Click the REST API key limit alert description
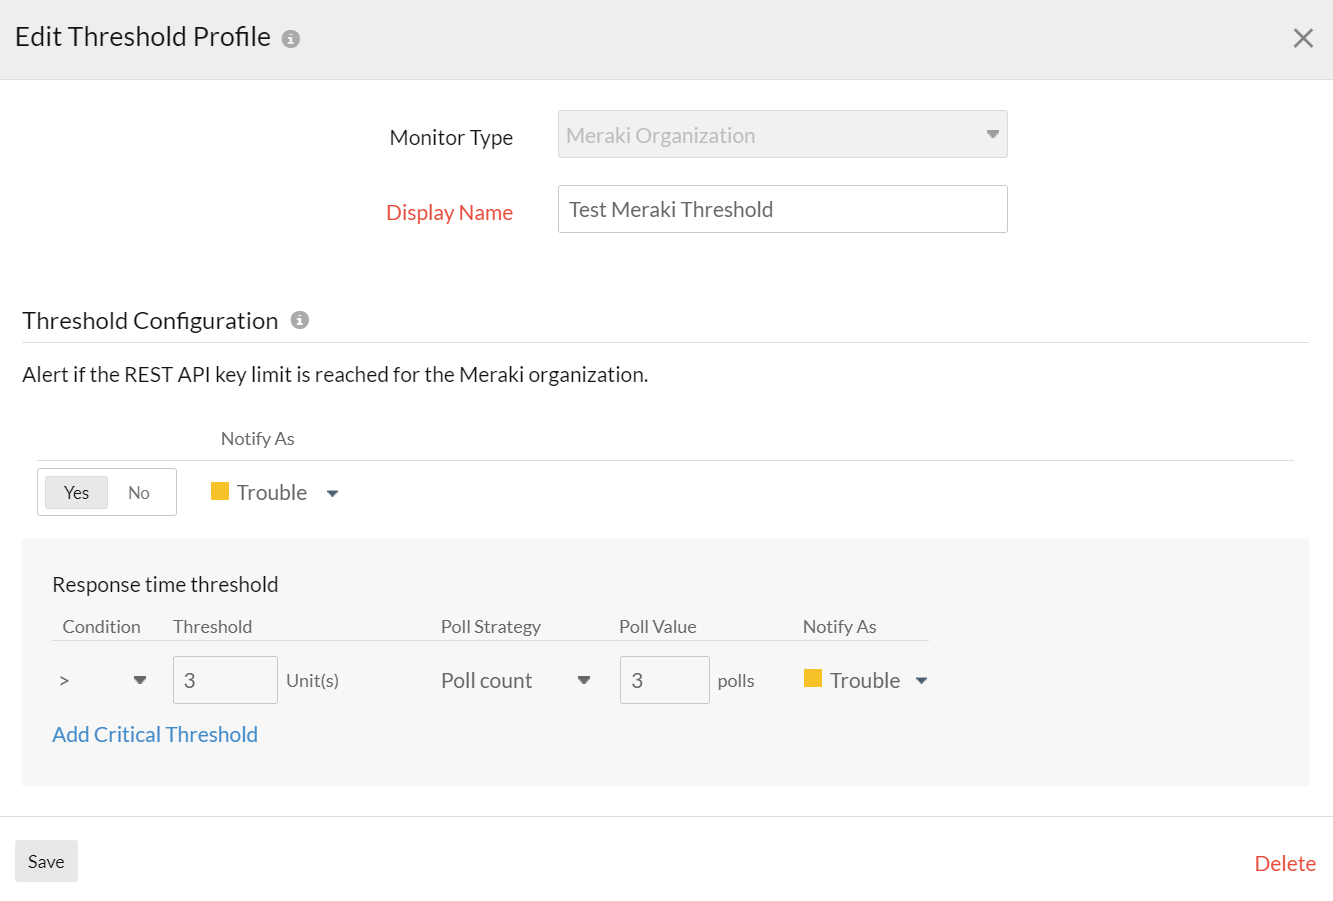 tap(335, 374)
